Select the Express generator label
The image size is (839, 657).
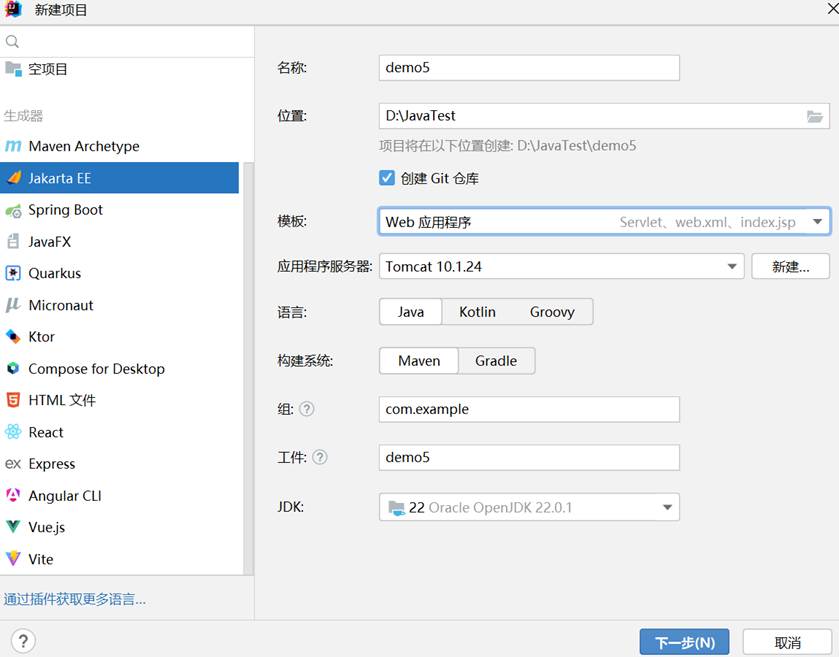coord(51,464)
